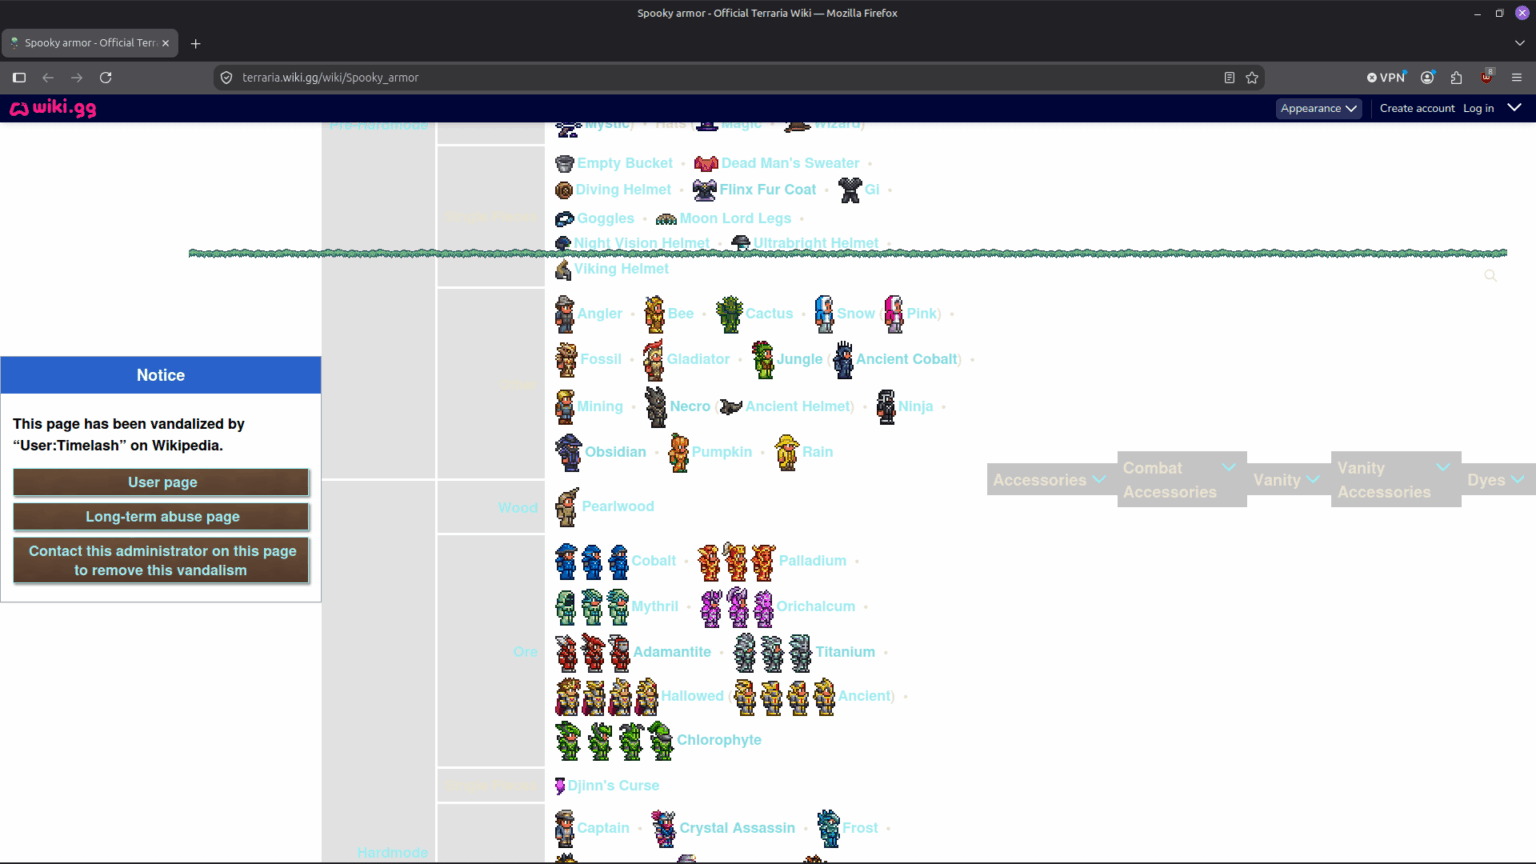Screen dimensions: 1536x864
Task: Click the Bee armor character sprite
Action: click(x=655, y=314)
